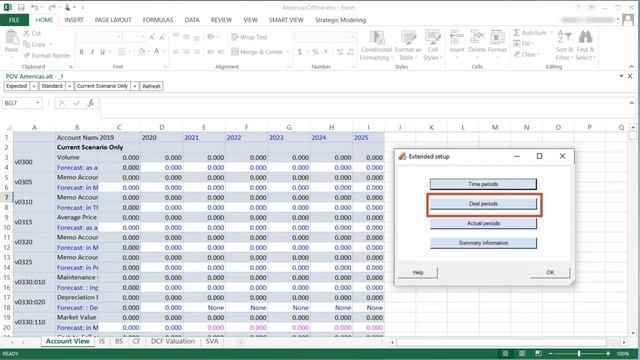Click Merge & Center
Viewport: 640px width, 360px height.
pyautogui.click(x=257, y=52)
